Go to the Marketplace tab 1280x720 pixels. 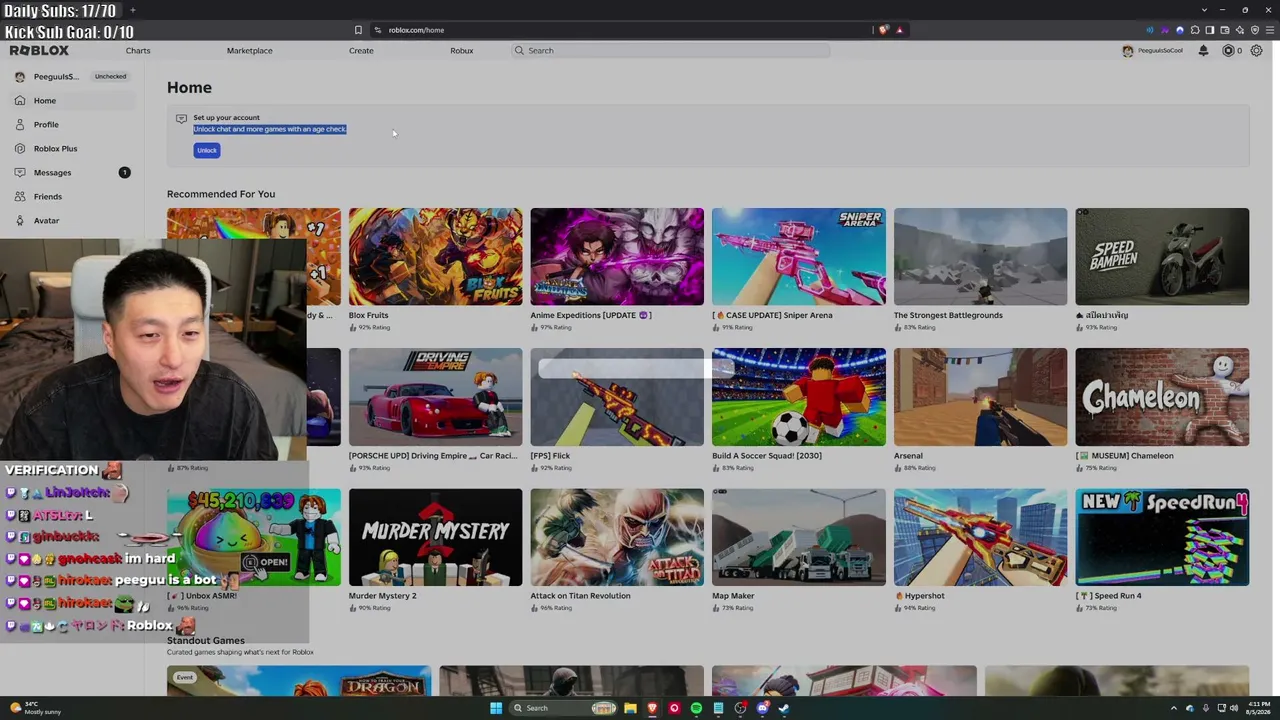click(x=249, y=50)
